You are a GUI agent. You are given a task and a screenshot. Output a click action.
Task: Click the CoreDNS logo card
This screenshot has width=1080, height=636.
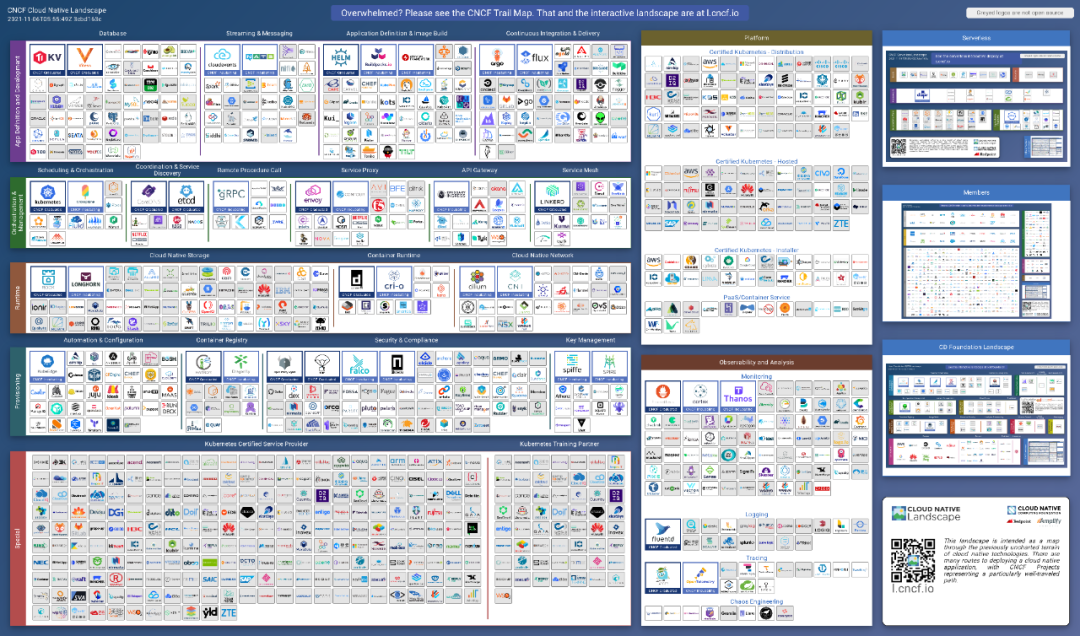pos(149,197)
